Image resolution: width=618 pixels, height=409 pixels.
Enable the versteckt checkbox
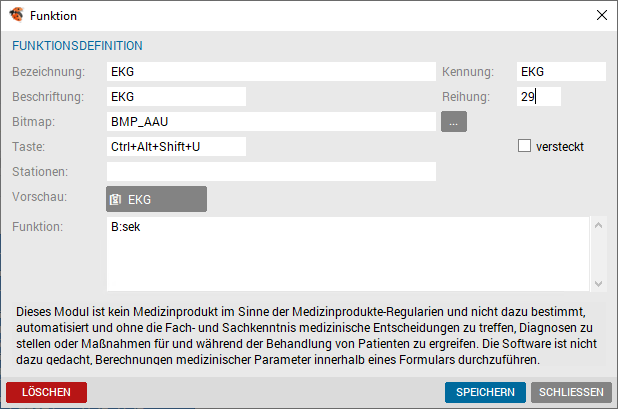pos(524,146)
